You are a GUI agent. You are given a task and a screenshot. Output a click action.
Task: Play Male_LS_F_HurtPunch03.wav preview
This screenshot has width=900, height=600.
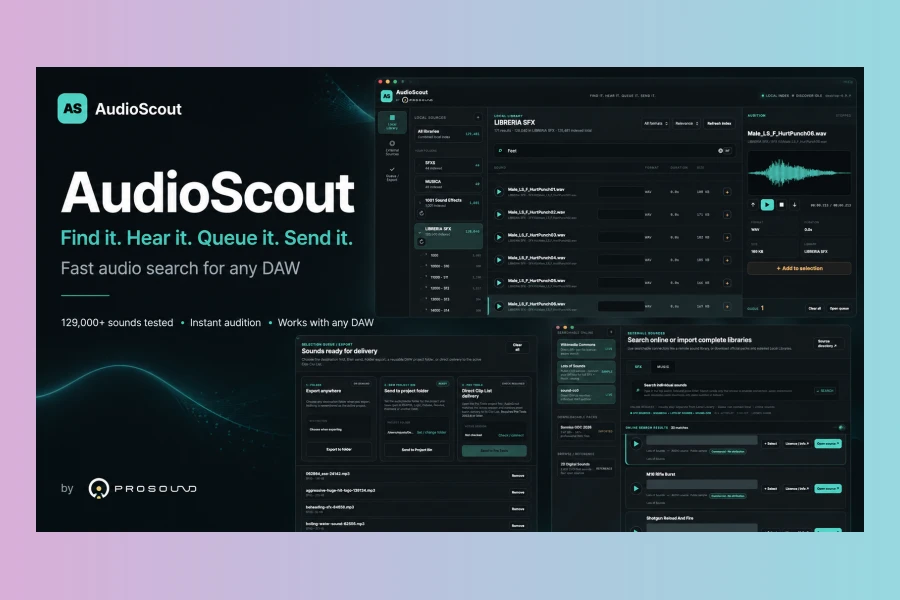pos(499,237)
